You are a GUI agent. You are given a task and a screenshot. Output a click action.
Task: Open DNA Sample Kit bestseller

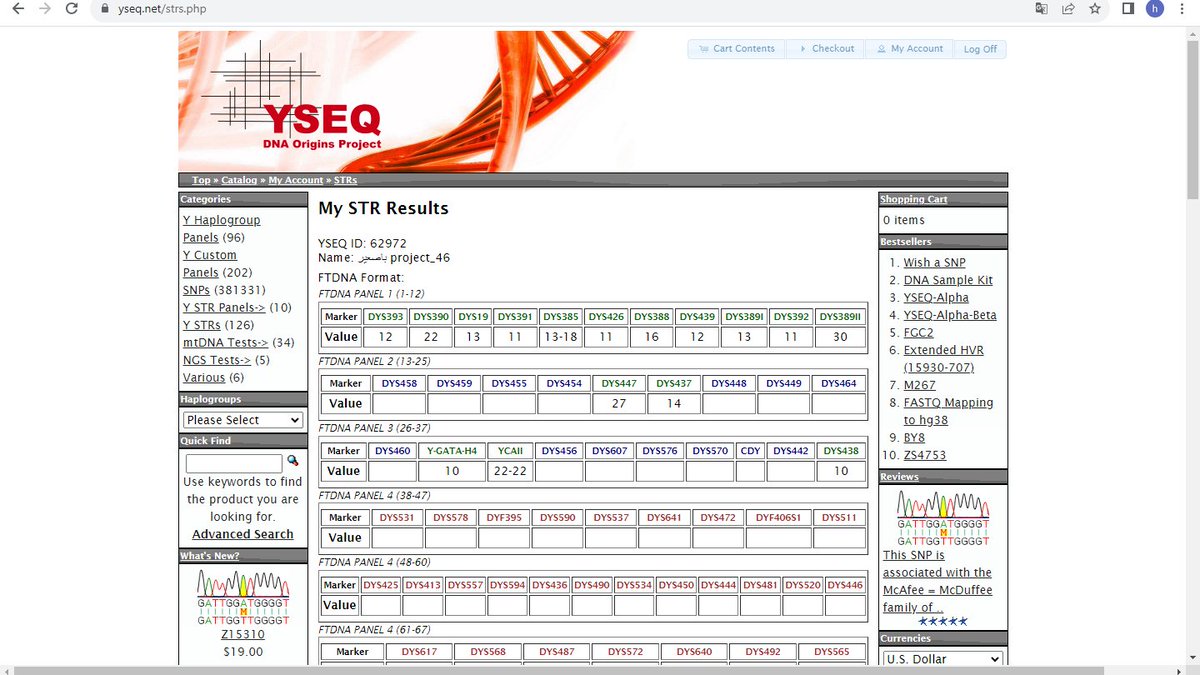(948, 280)
